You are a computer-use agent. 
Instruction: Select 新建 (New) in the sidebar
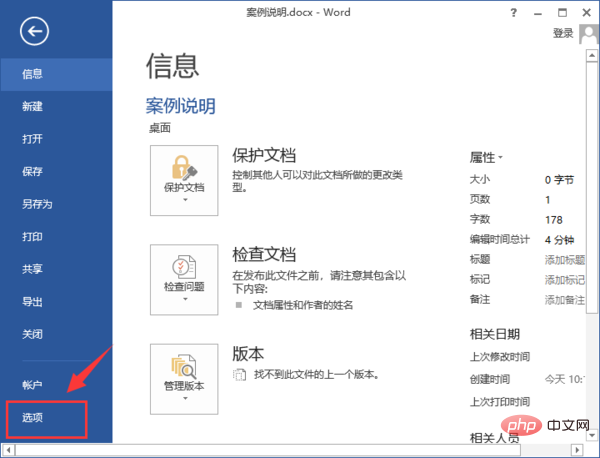point(33,106)
